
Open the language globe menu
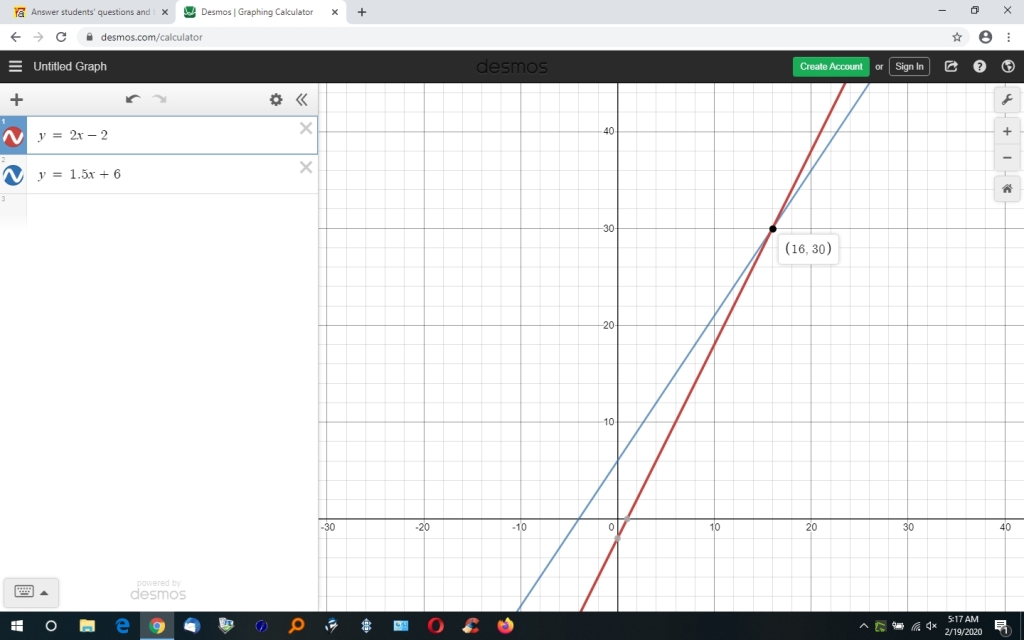pos(1008,66)
